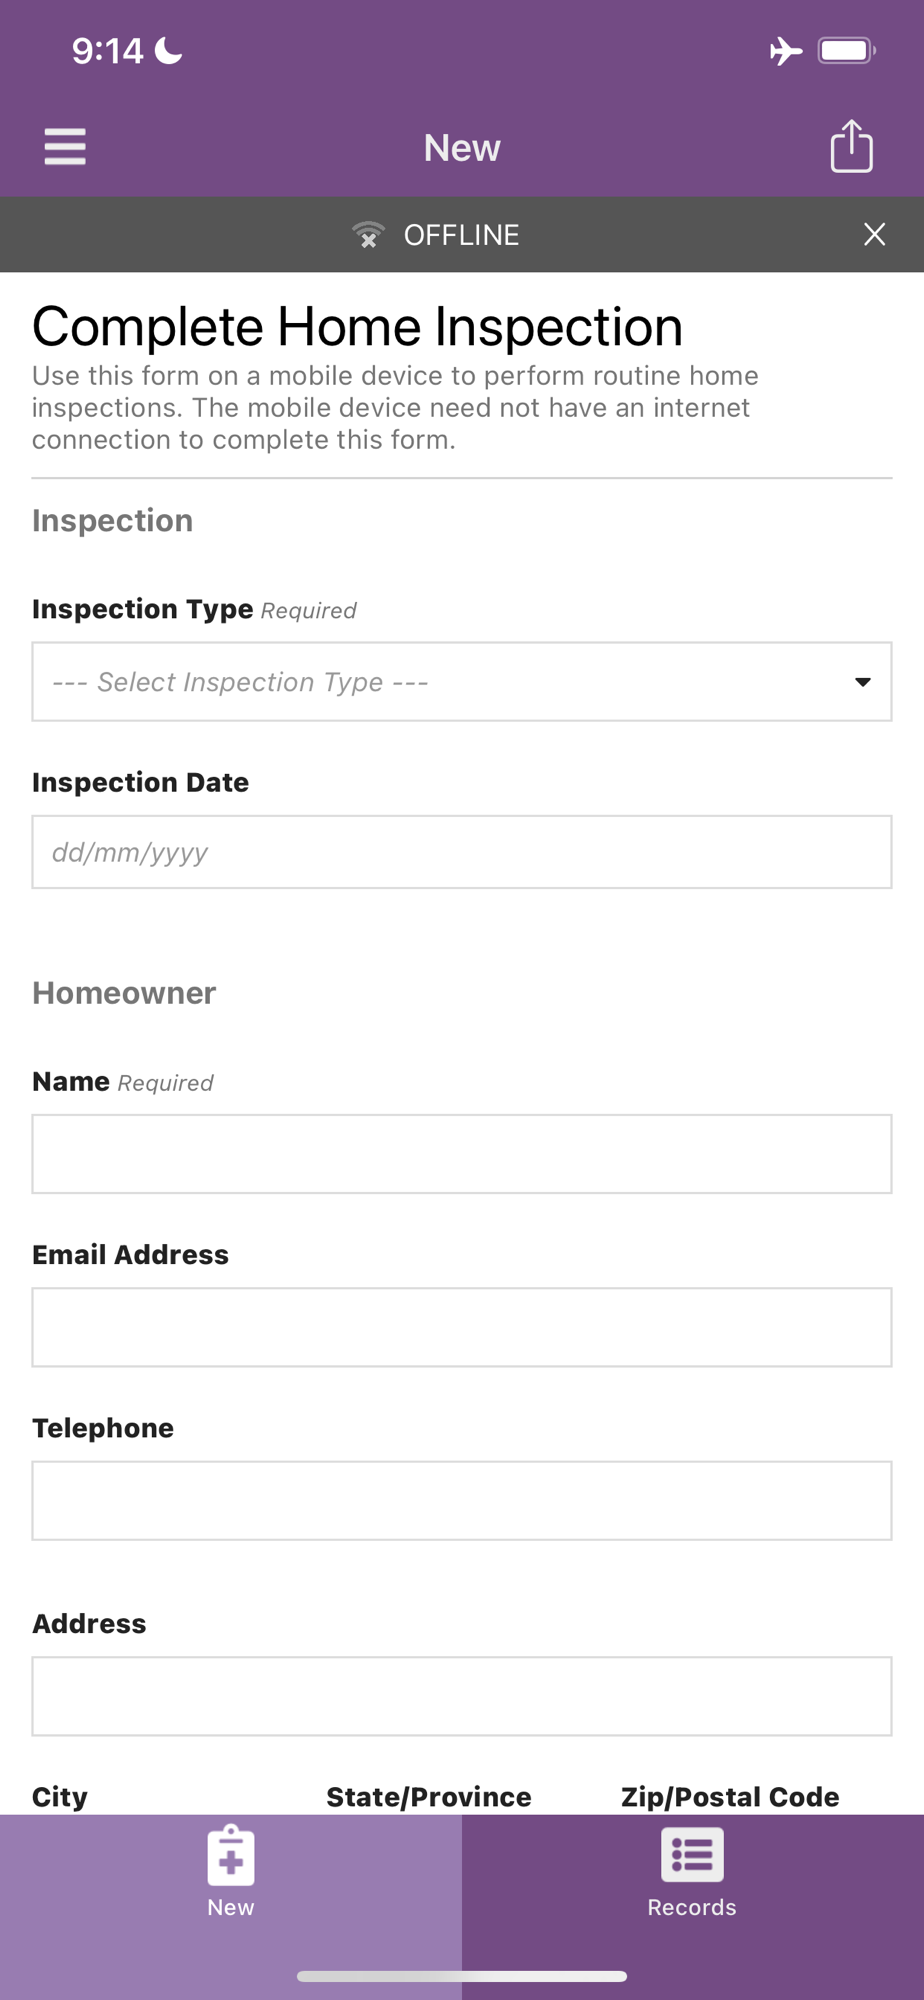924x2000 pixels.
Task: Tap the battery indicator icon
Action: coord(846,51)
